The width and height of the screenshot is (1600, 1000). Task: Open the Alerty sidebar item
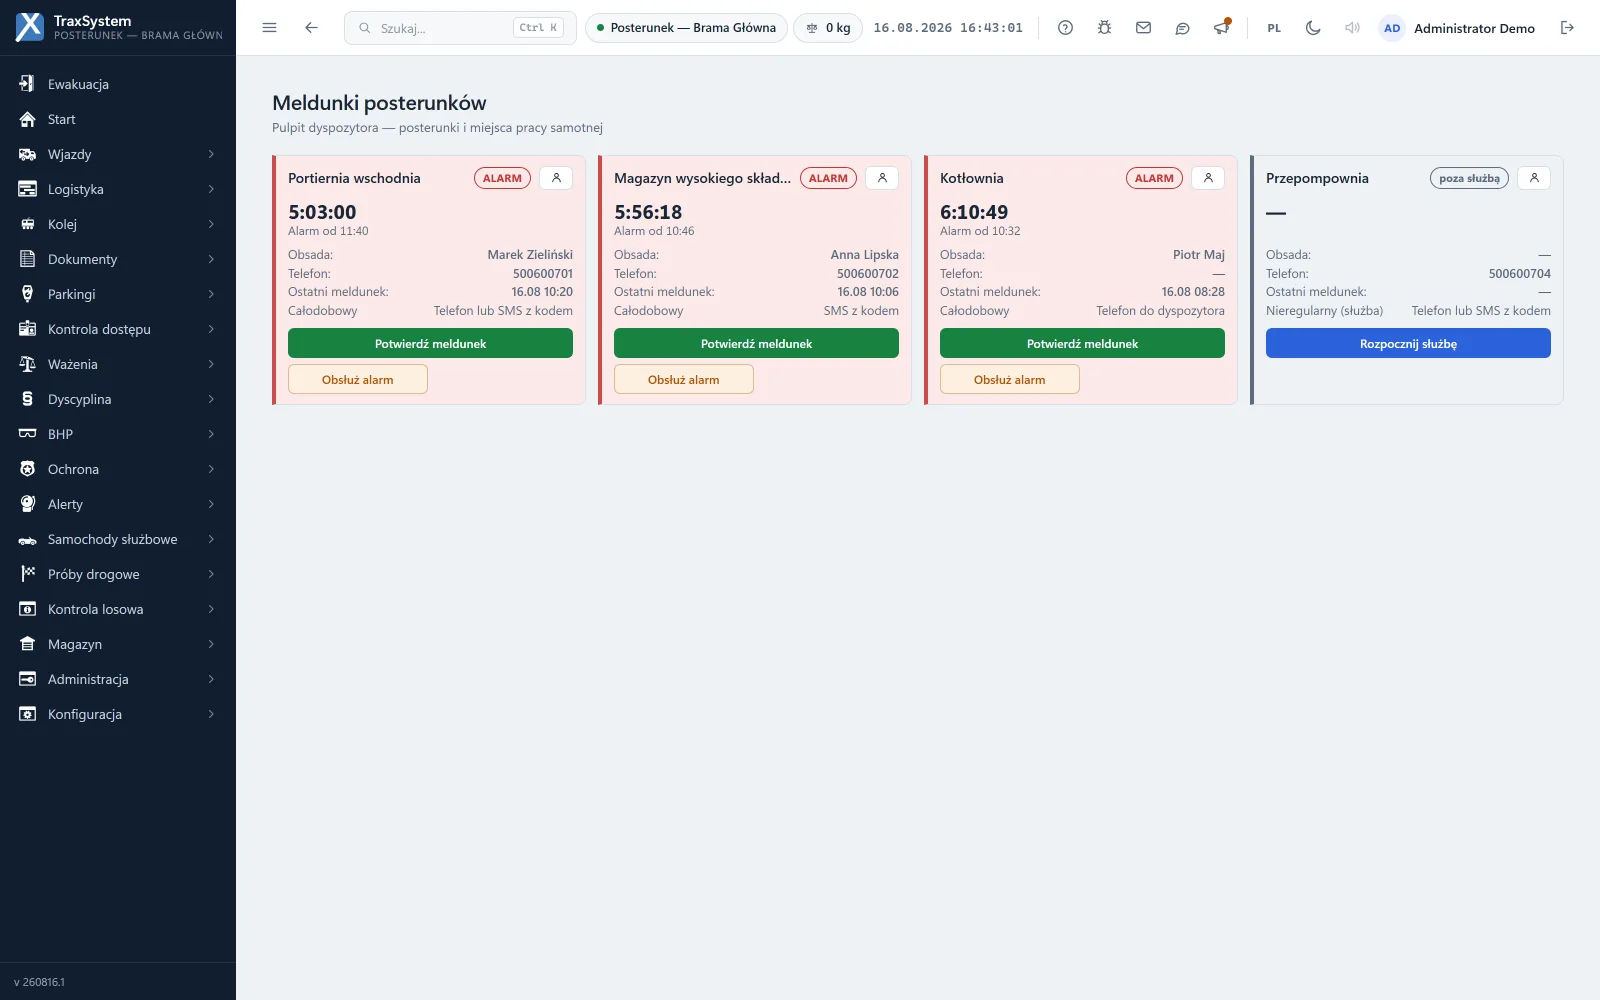118,504
